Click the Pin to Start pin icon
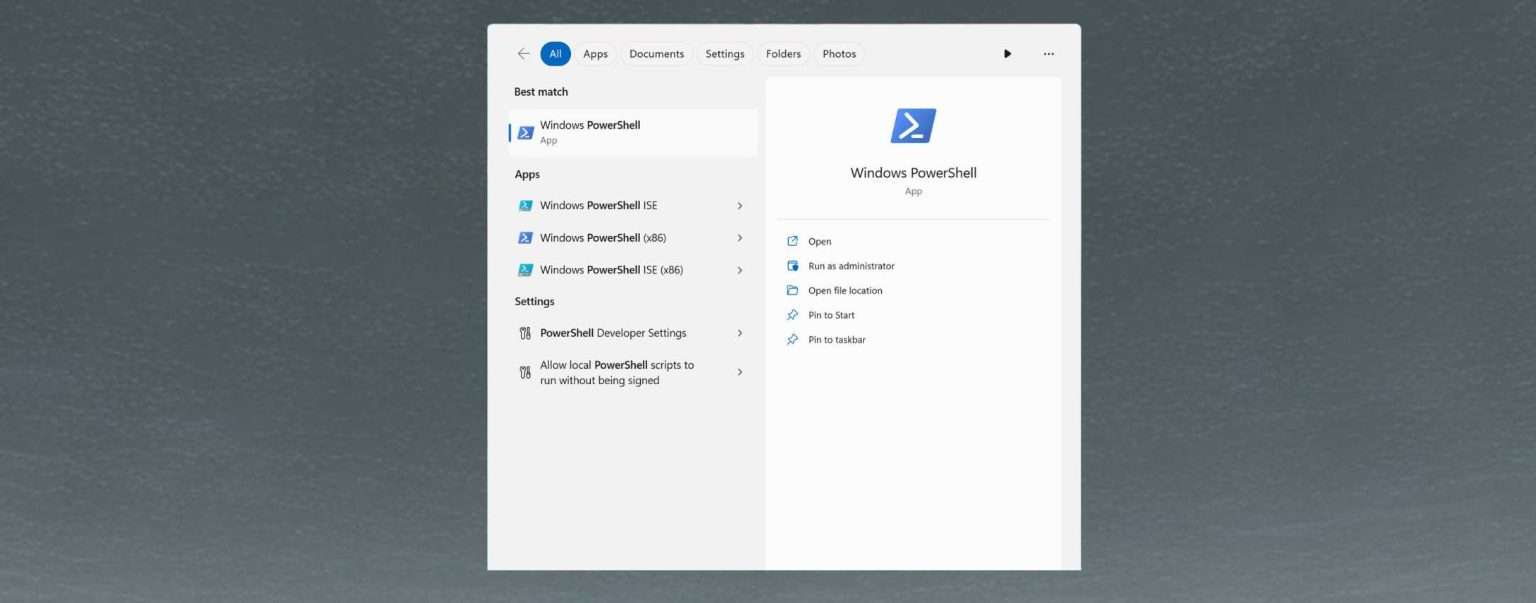 [x=793, y=315]
